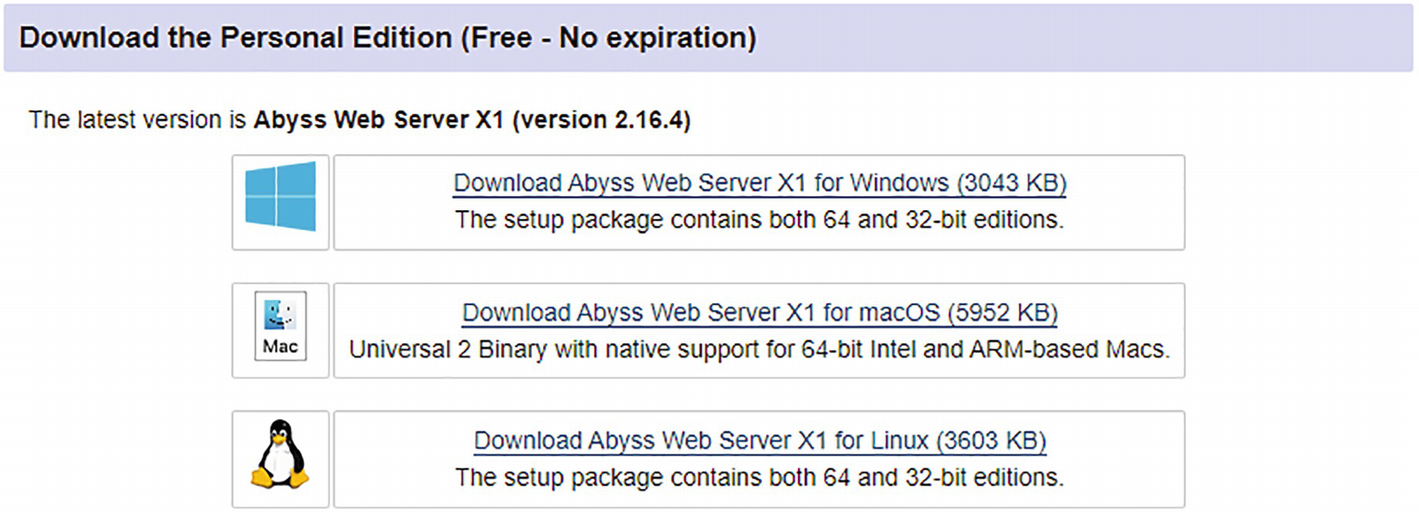1419x514 pixels.
Task: Click the Windows logo icon
Action: point(281,197)
